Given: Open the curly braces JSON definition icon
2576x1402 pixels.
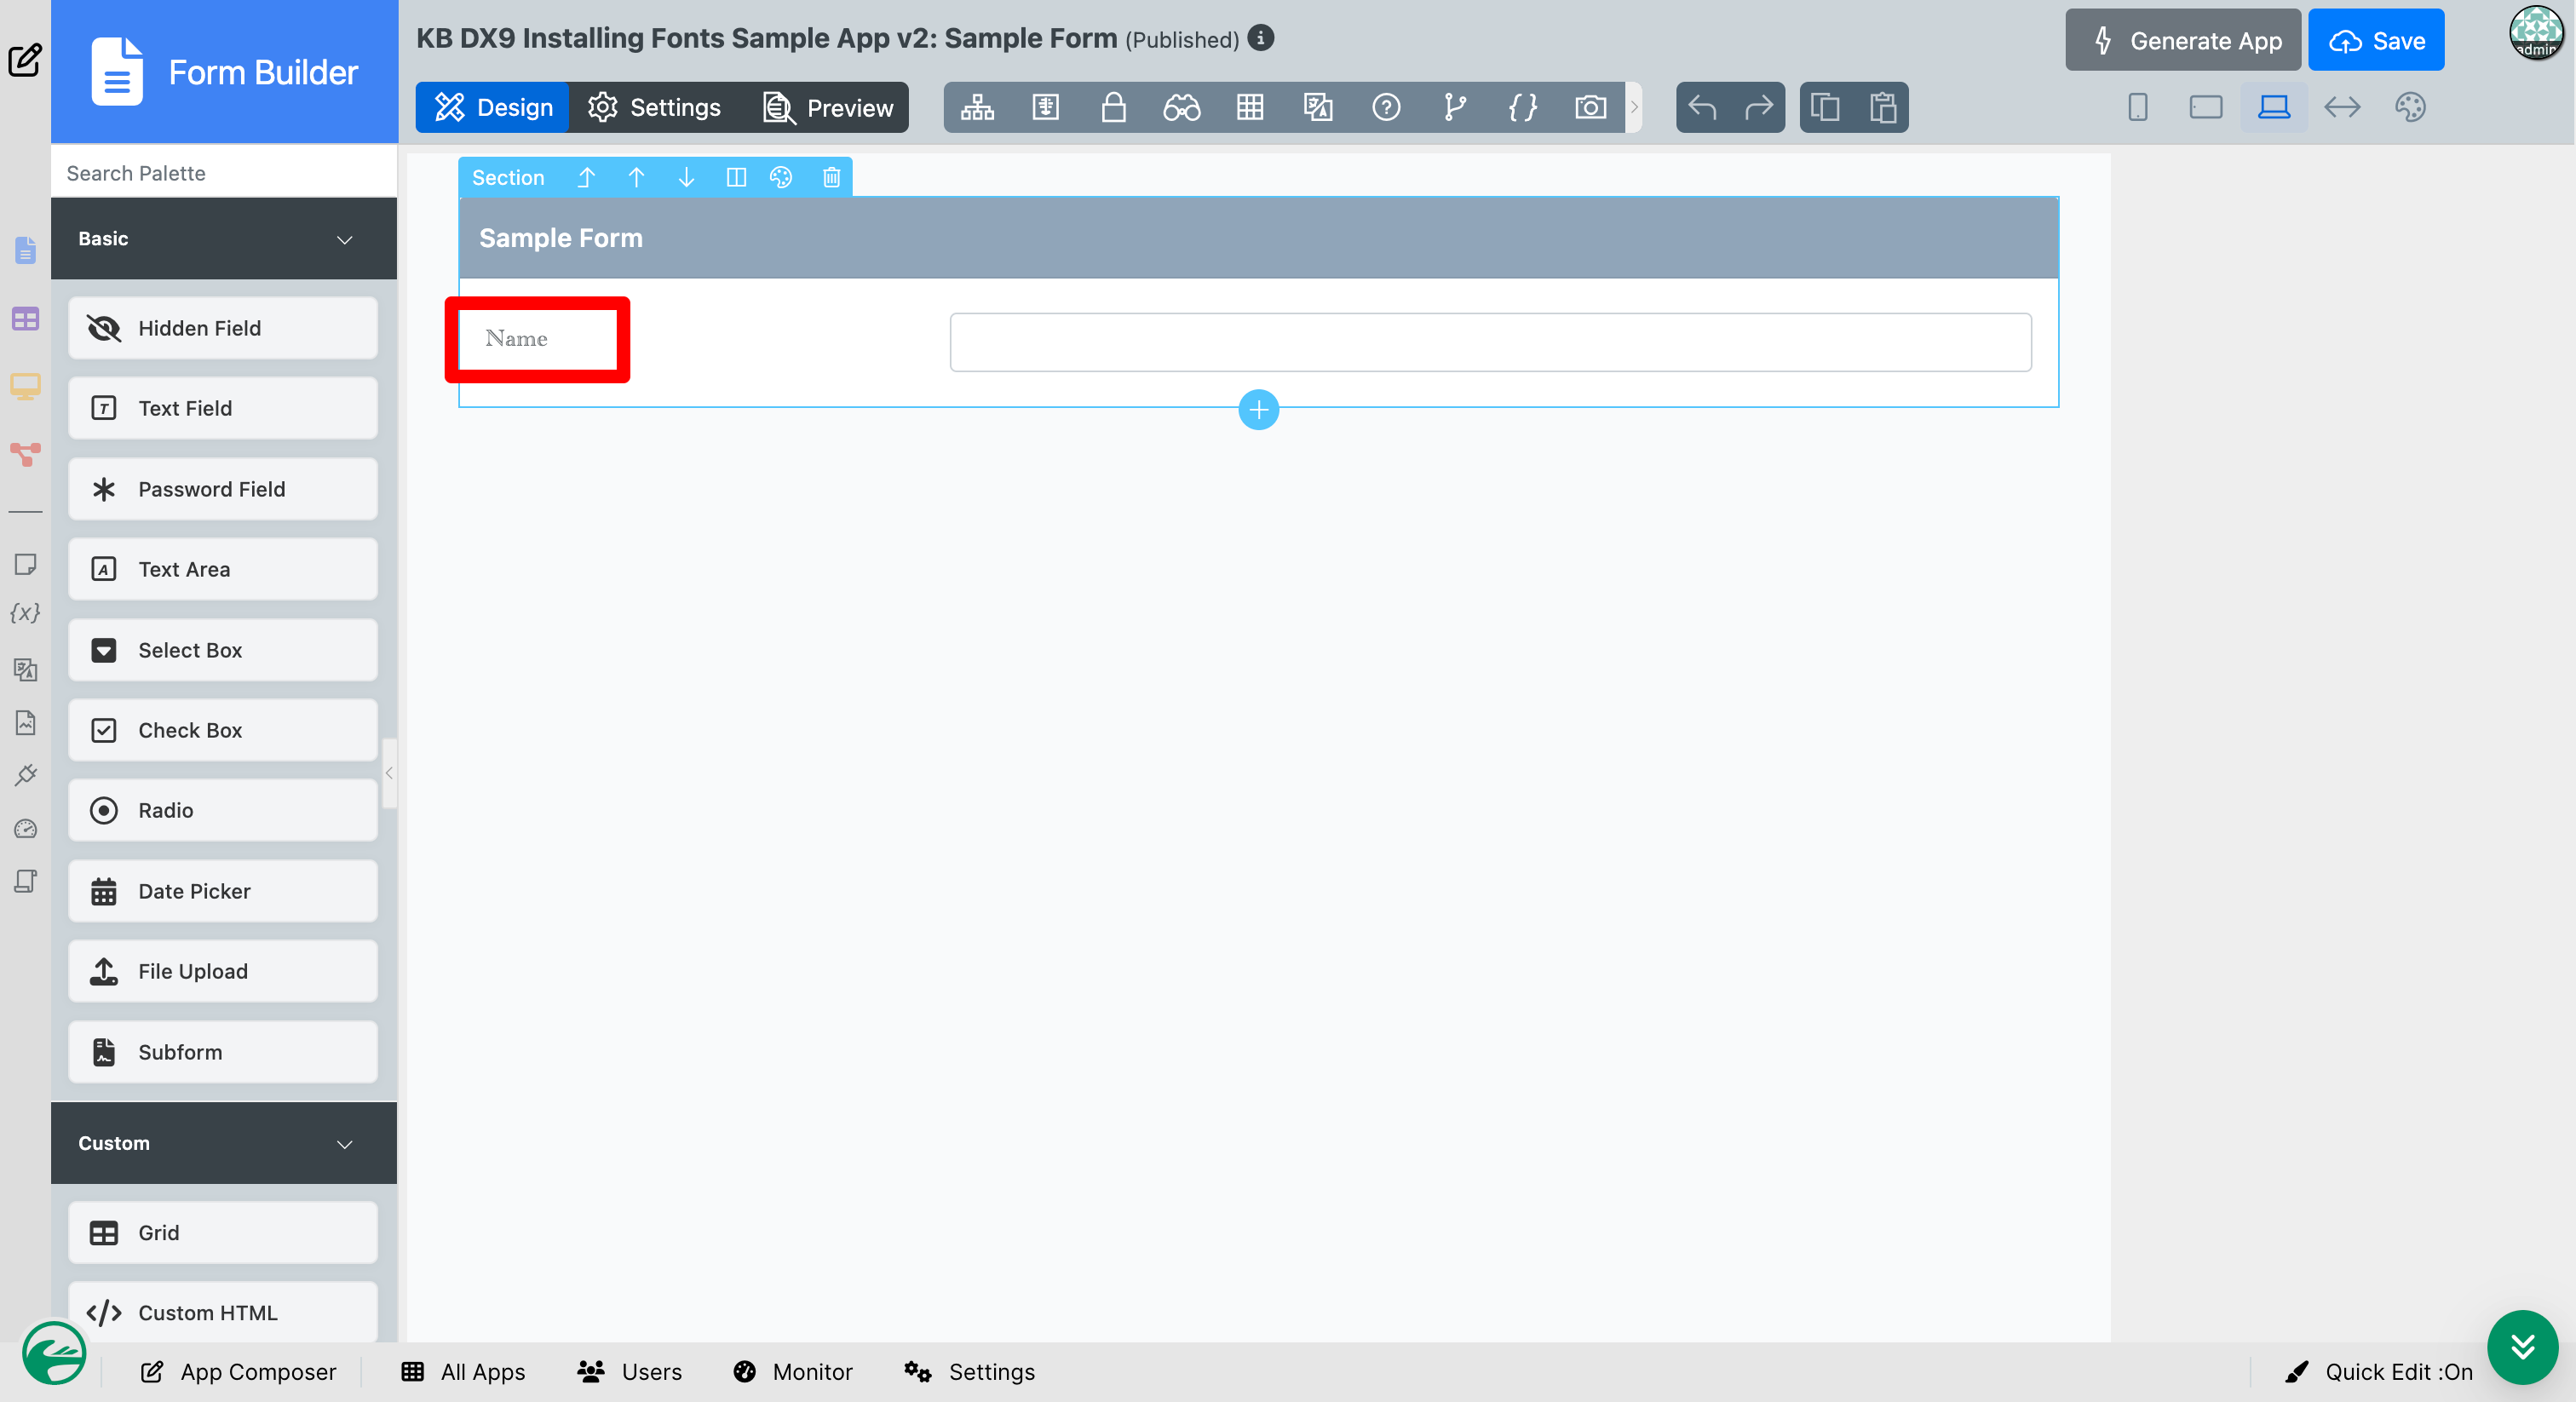Looking at the screenshot, I should coord(1522,107).
